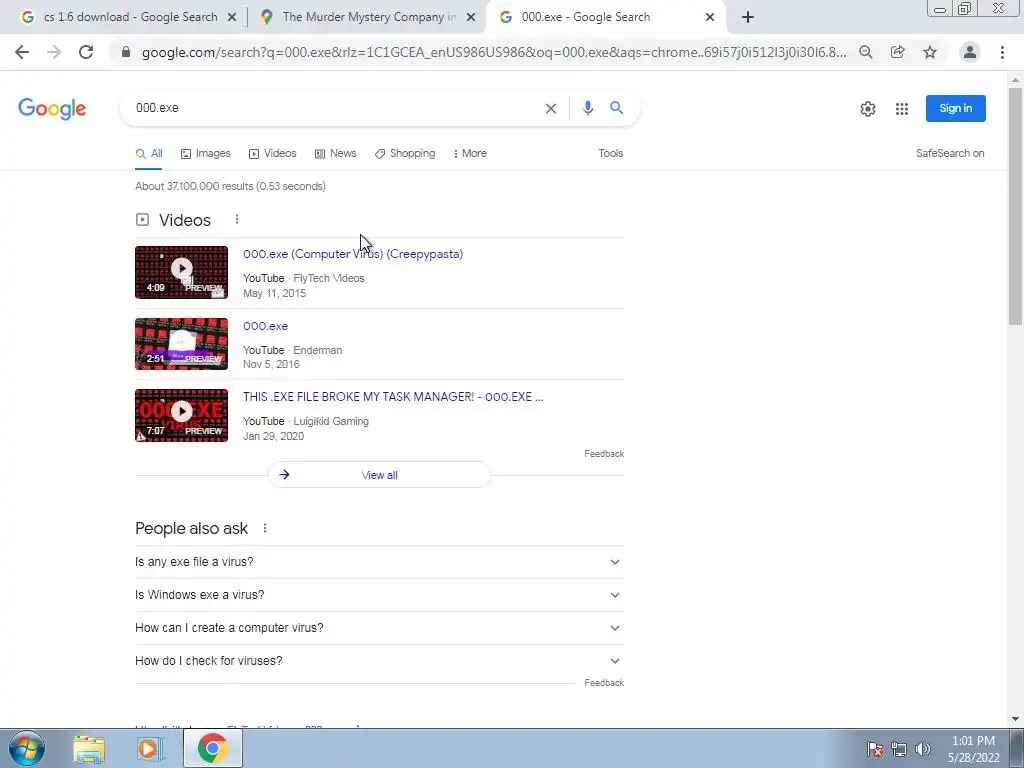1024x768 pixels.
Task: Select the Images results tab
Action: tap(206, 153)
